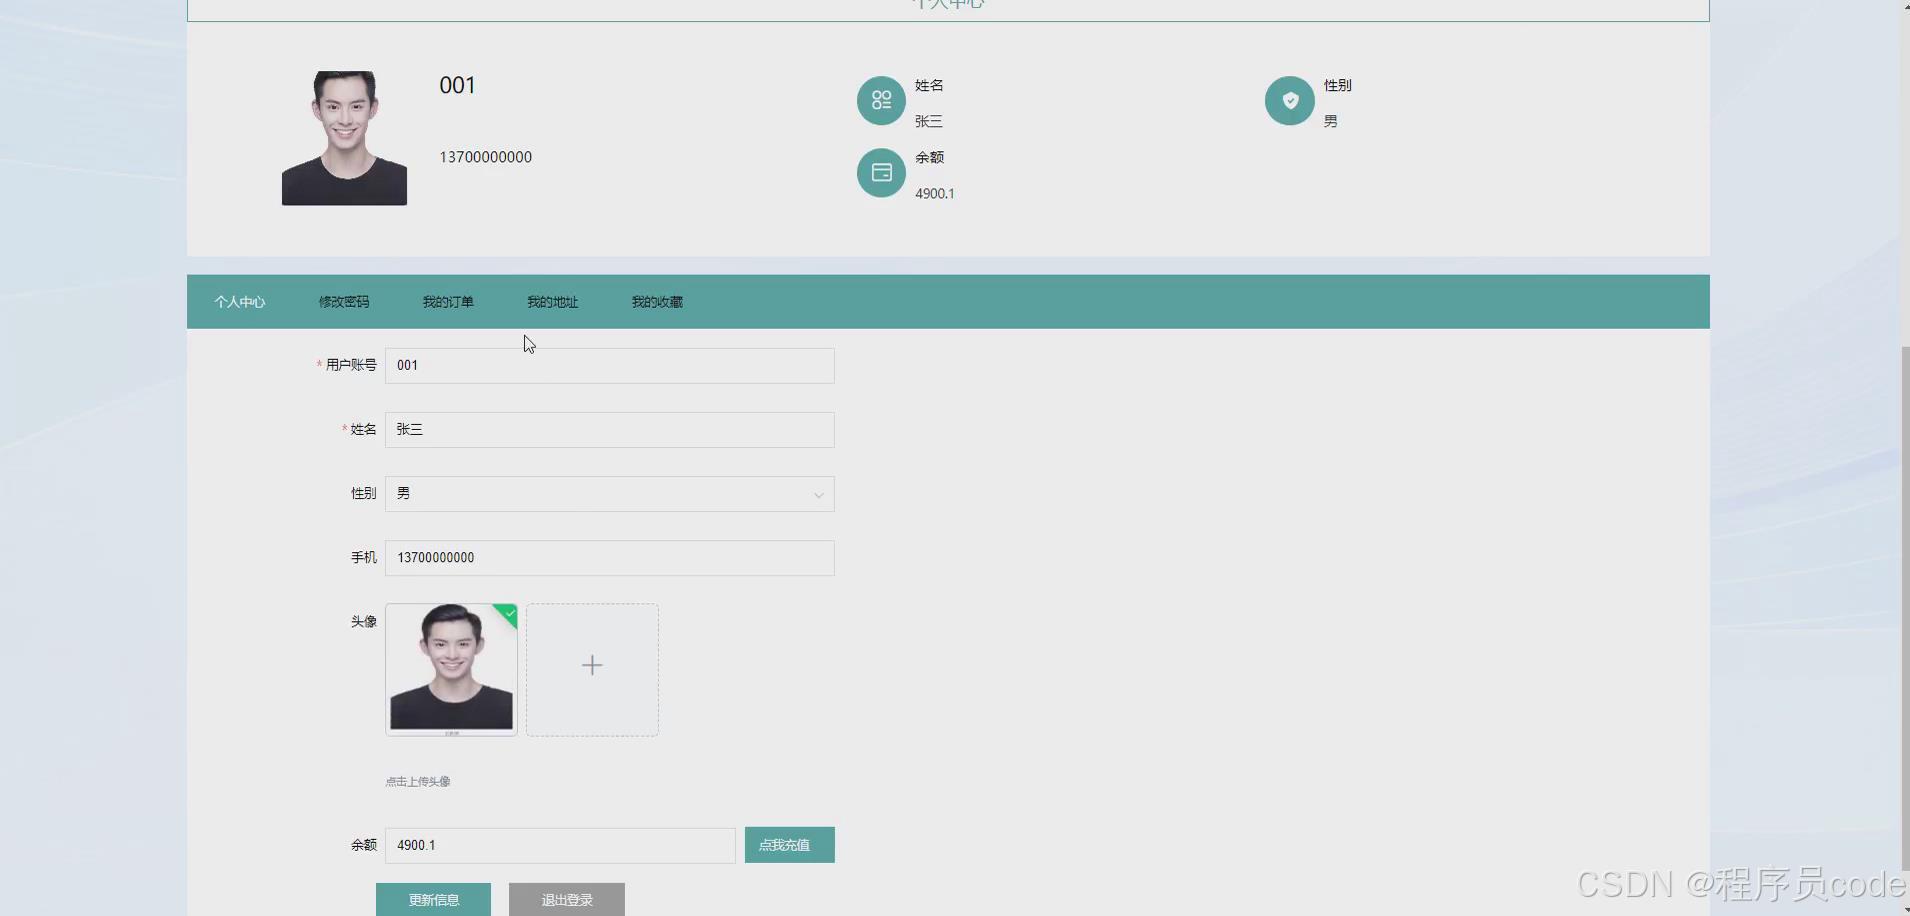
Task: Click the gender (性别) shield icon
Action: (x=1290, y=101)
